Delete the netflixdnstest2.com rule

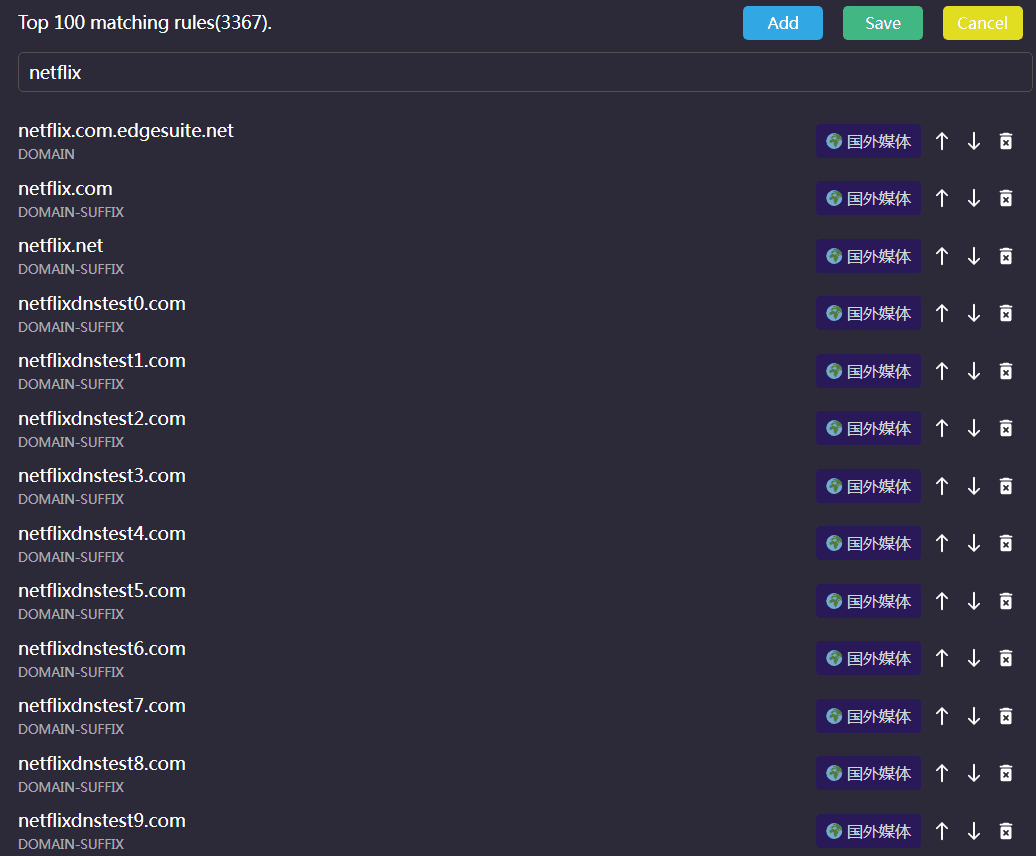click(1006, 428)
